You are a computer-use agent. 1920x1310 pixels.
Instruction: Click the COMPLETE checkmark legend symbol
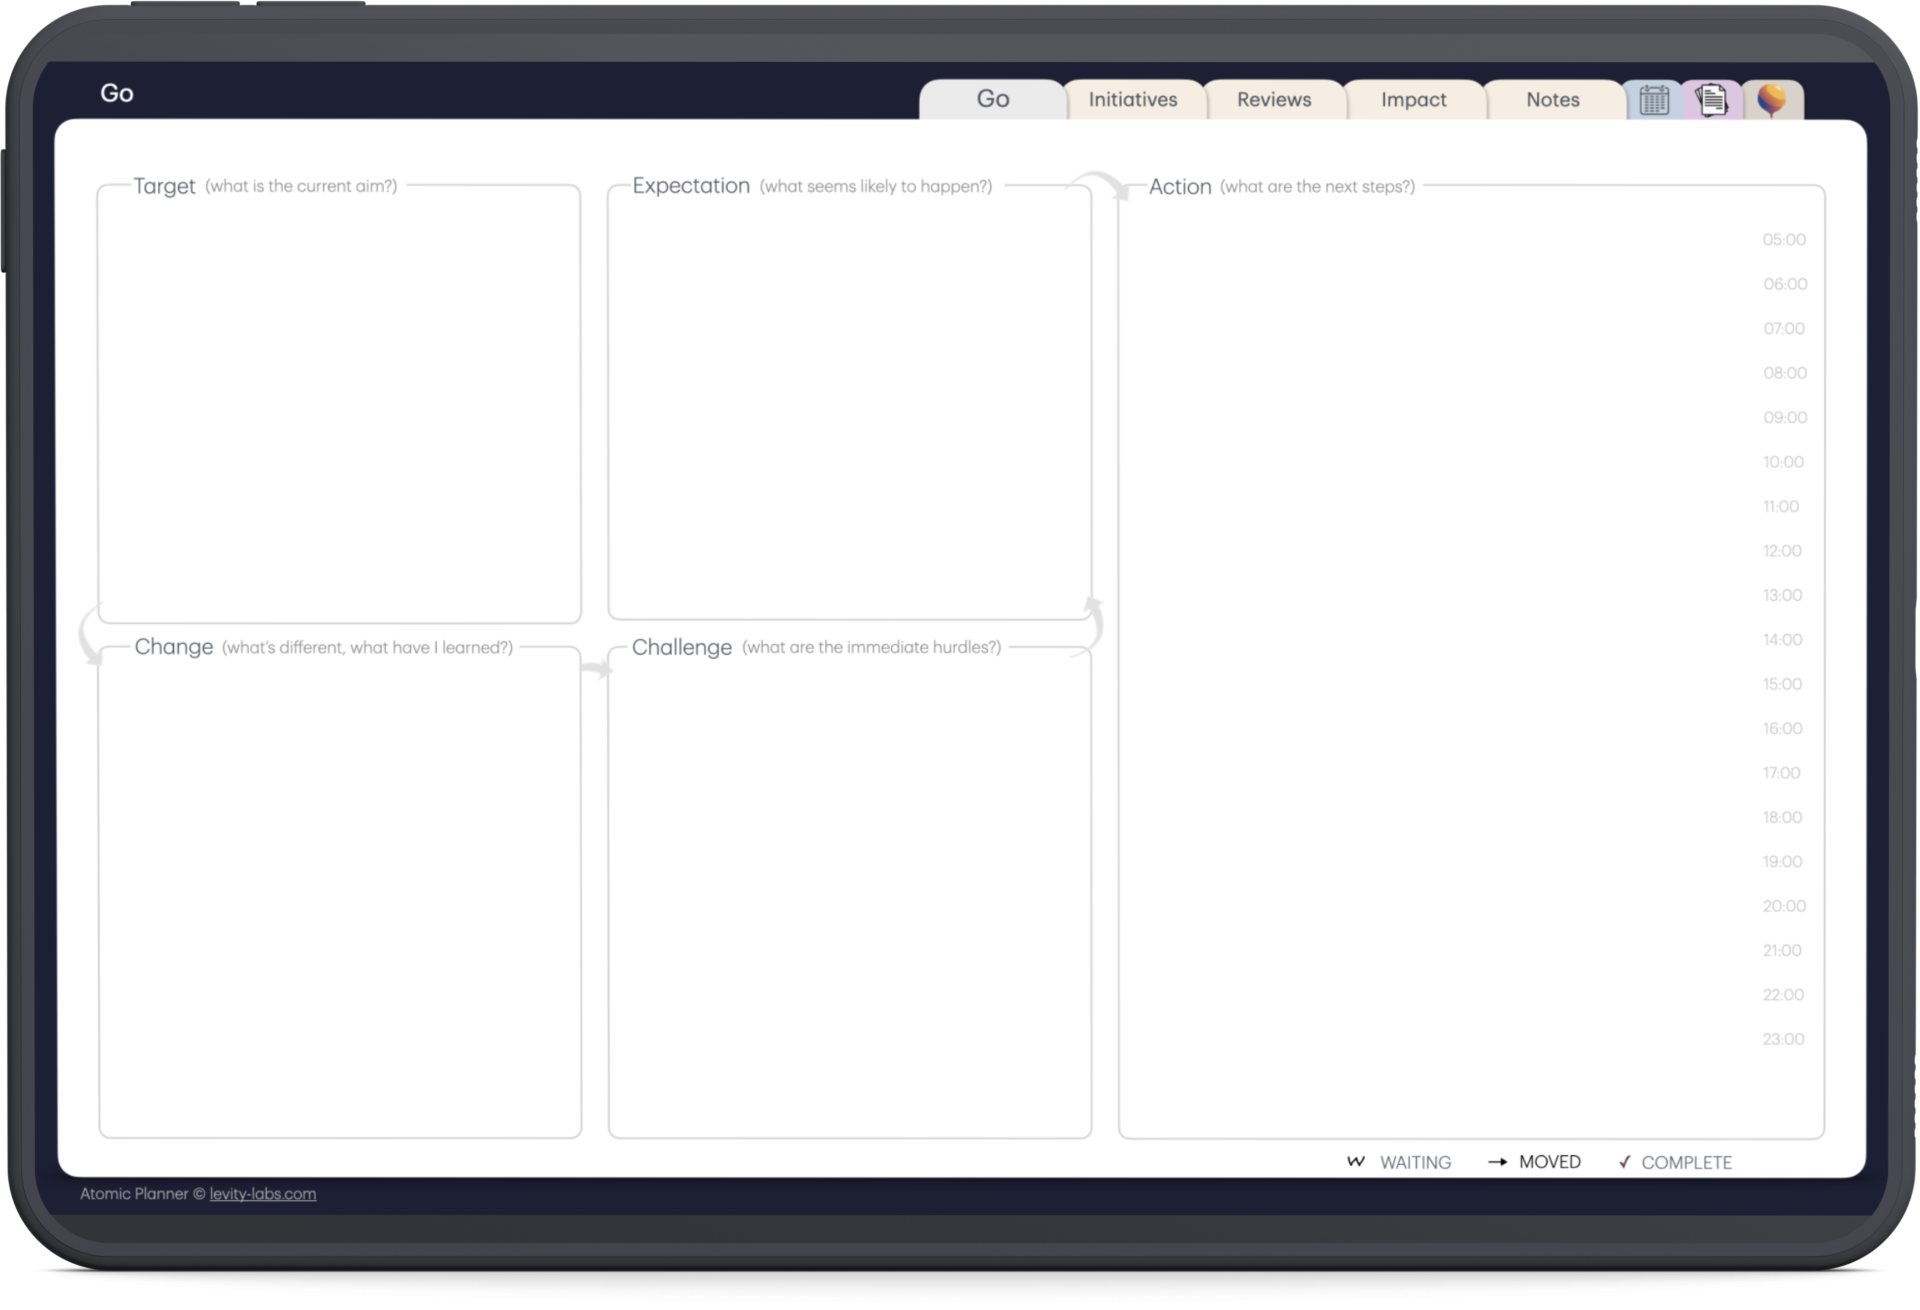coord(1625,1162)
